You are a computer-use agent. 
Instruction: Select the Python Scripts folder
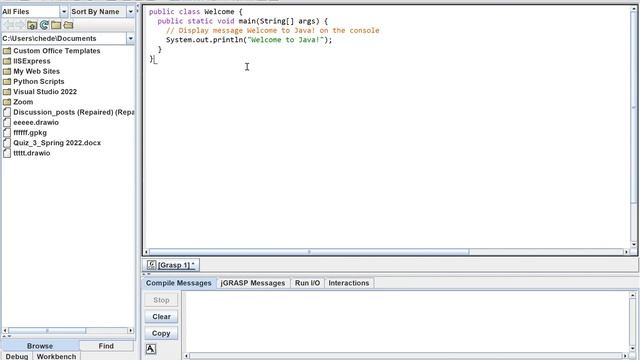(33, 81)
